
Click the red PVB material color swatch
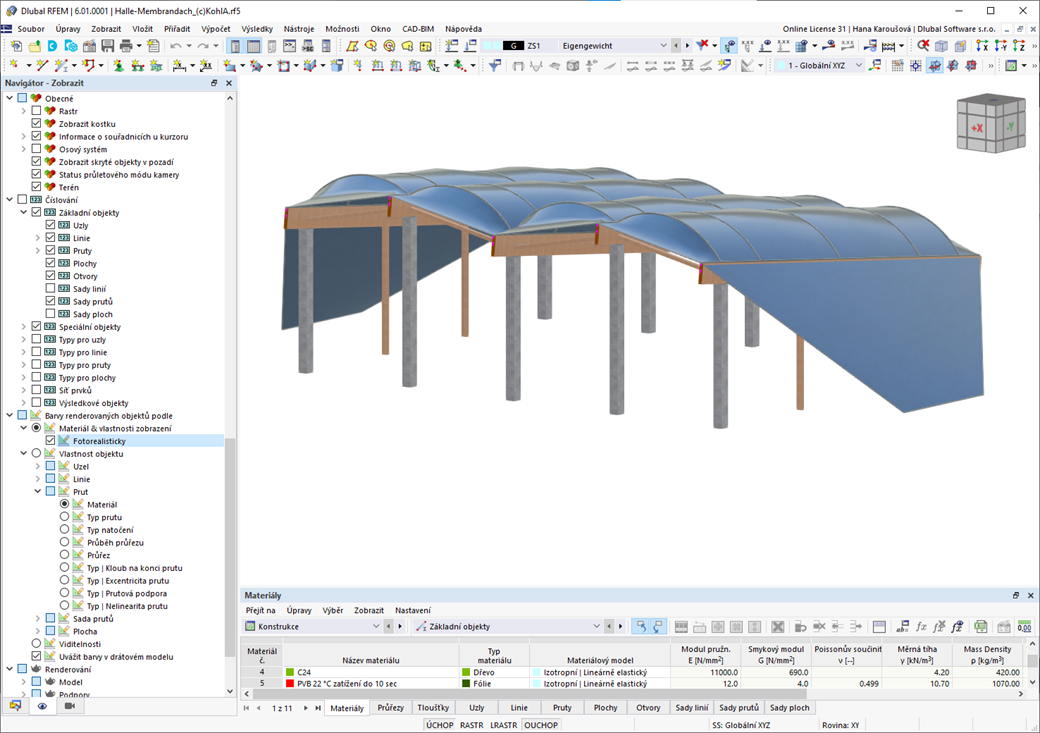[290, 683]
